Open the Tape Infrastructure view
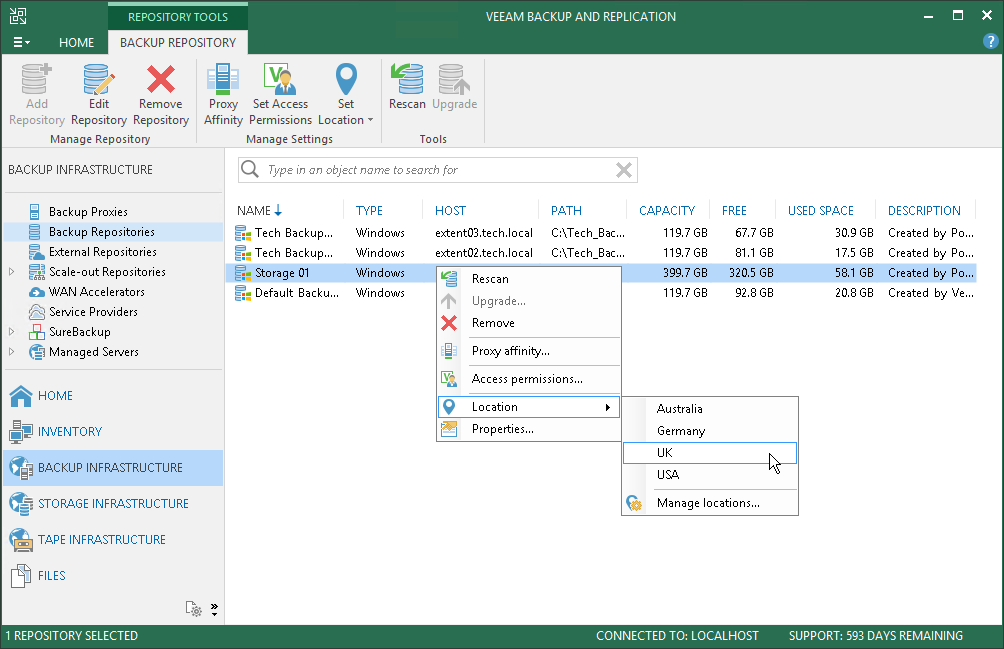 [x=101, y=539]
